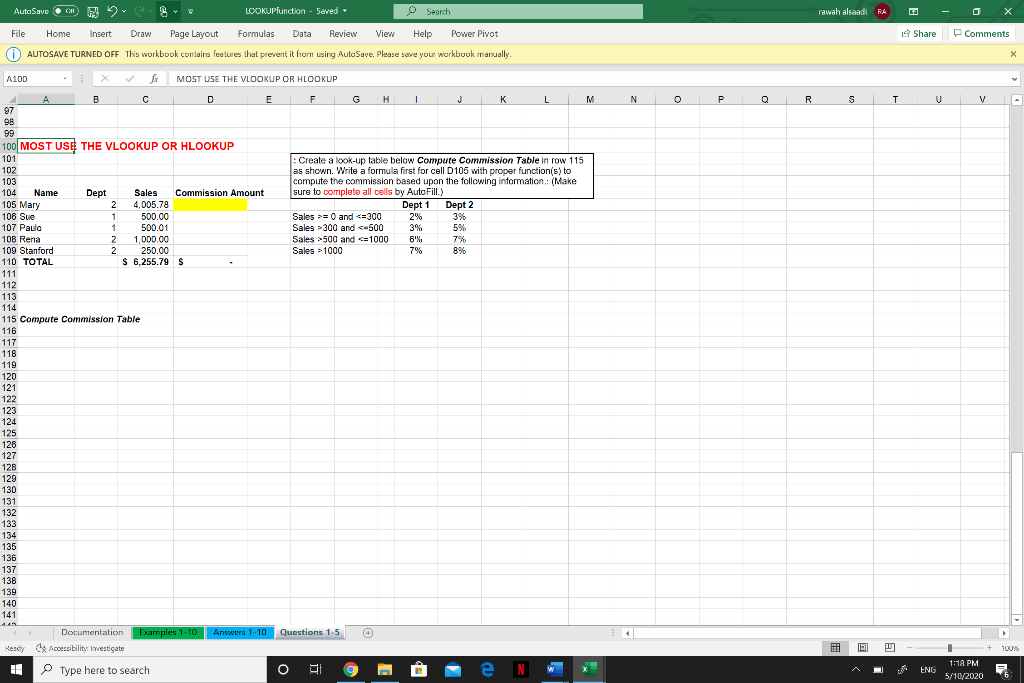Click the Zoom Out minus button
The width and height of the screenshot is (1024, 683).
point(909,648)
